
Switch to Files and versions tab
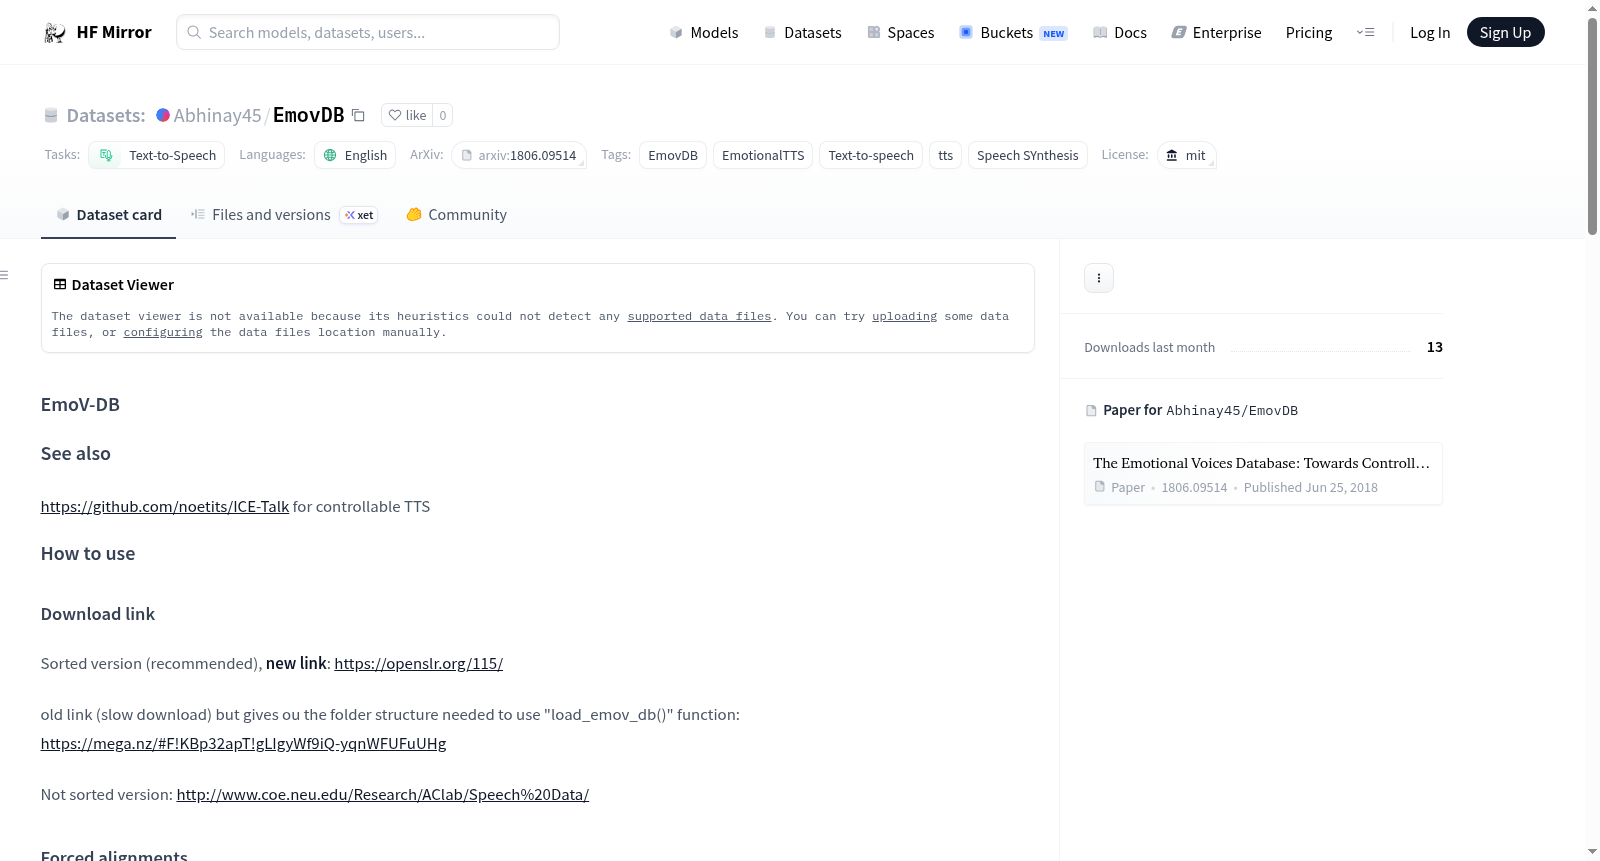(284, 215)
